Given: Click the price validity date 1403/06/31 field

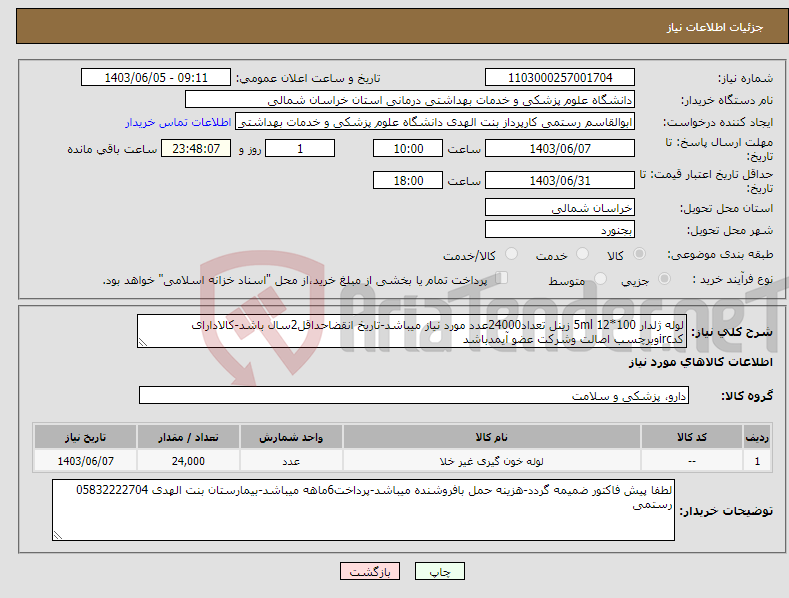Looking at the screenshot, I should click(560, 180).
